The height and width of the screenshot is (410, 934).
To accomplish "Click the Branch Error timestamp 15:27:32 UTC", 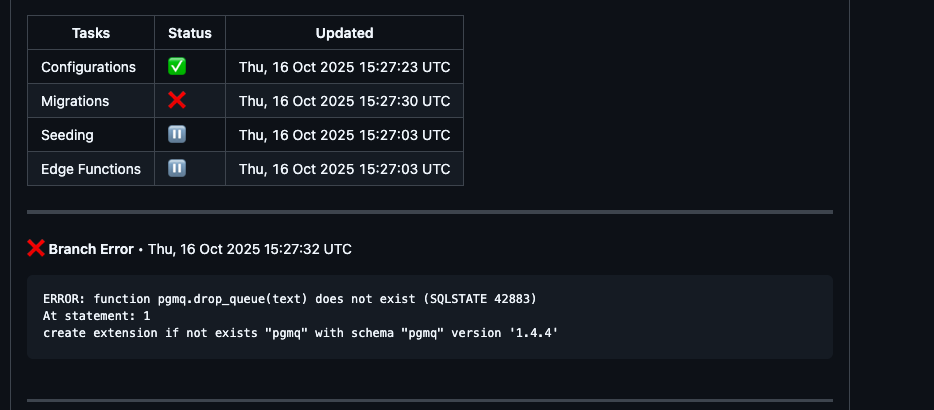I will pos(250,249).
